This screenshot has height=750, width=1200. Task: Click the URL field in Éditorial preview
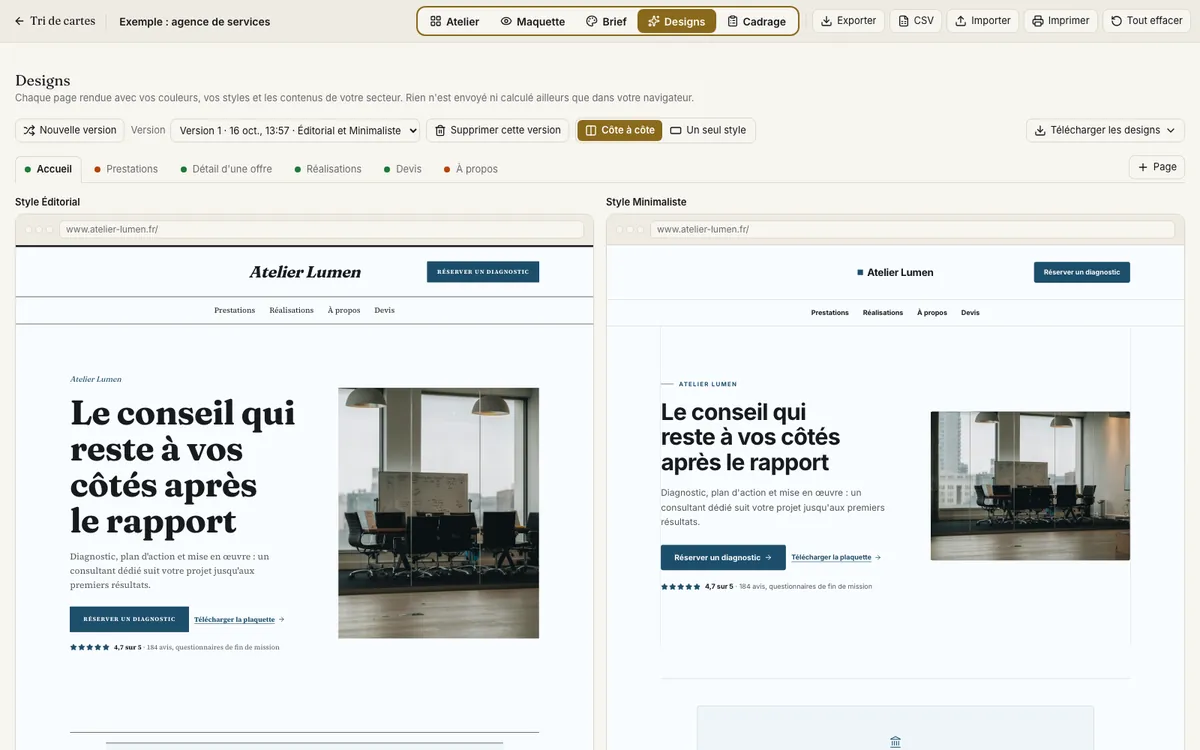(x=321, y=229)
